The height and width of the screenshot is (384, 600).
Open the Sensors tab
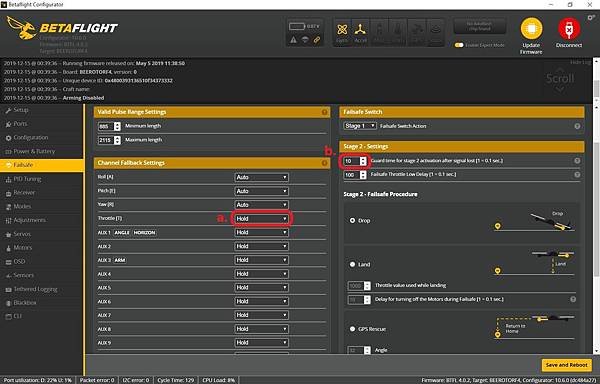(42, 275)
